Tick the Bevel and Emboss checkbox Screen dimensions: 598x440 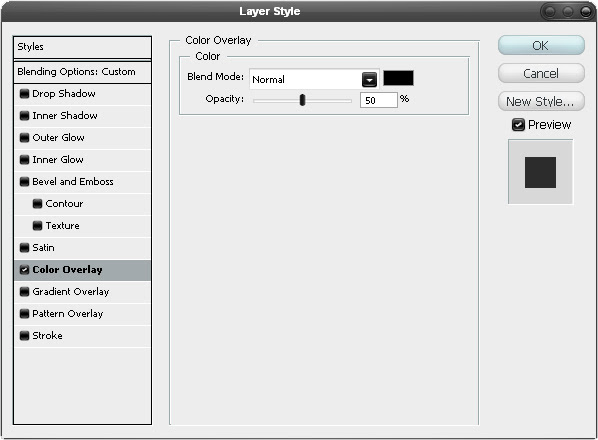pyautogui.click(x=24, y=181)
